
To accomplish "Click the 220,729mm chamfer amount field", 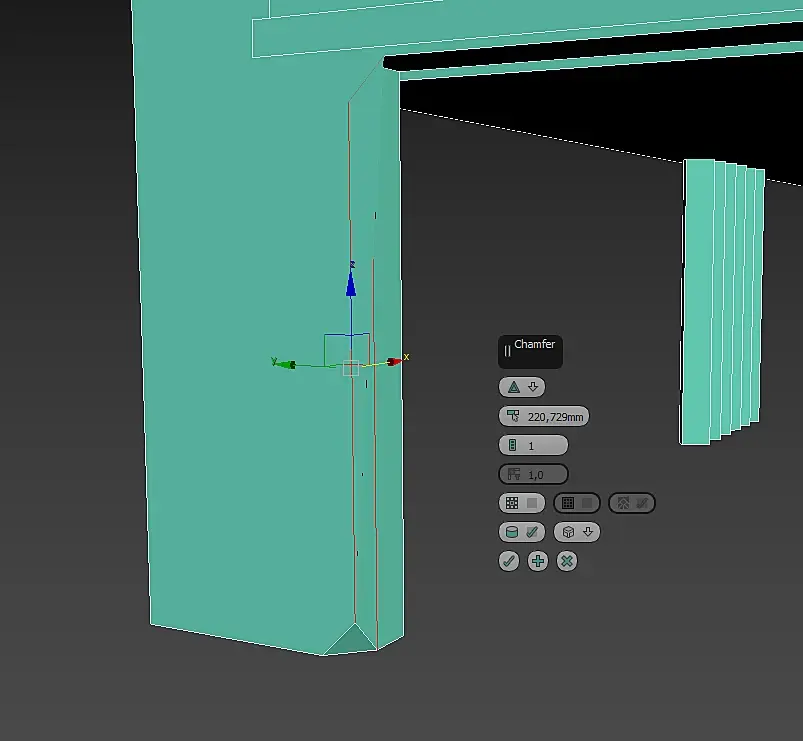I will coord(544,416).
